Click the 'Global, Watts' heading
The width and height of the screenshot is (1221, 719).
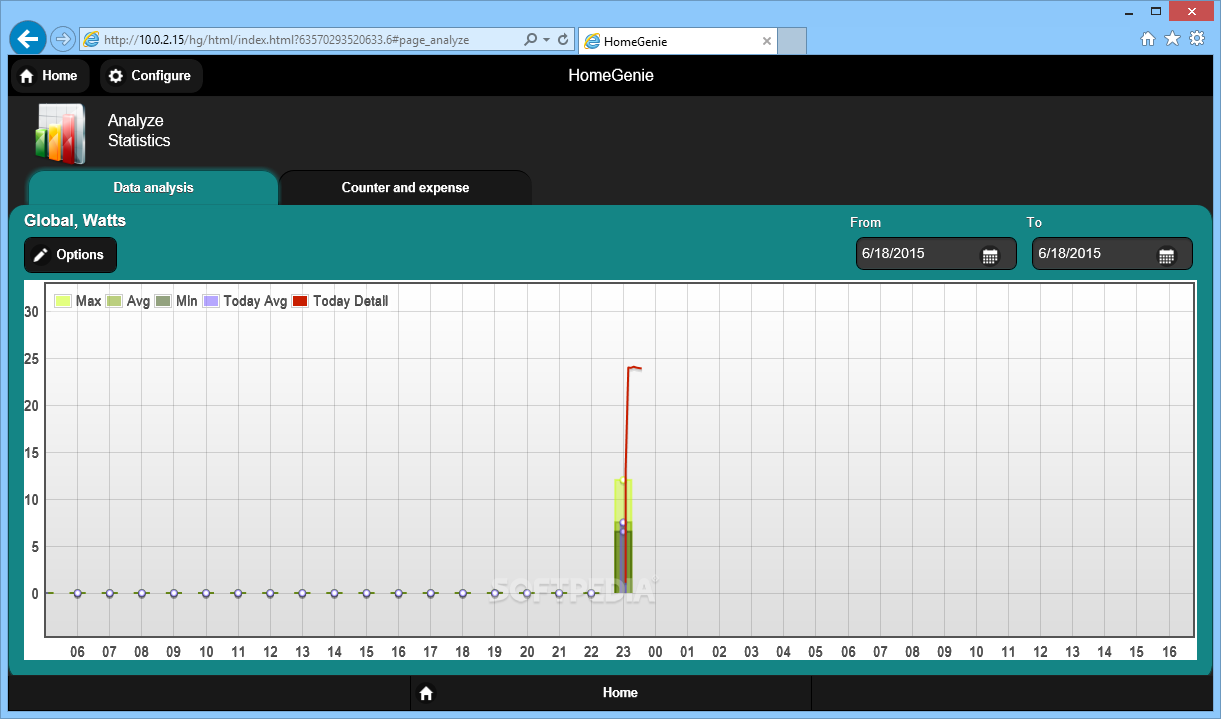click(75, 221)
